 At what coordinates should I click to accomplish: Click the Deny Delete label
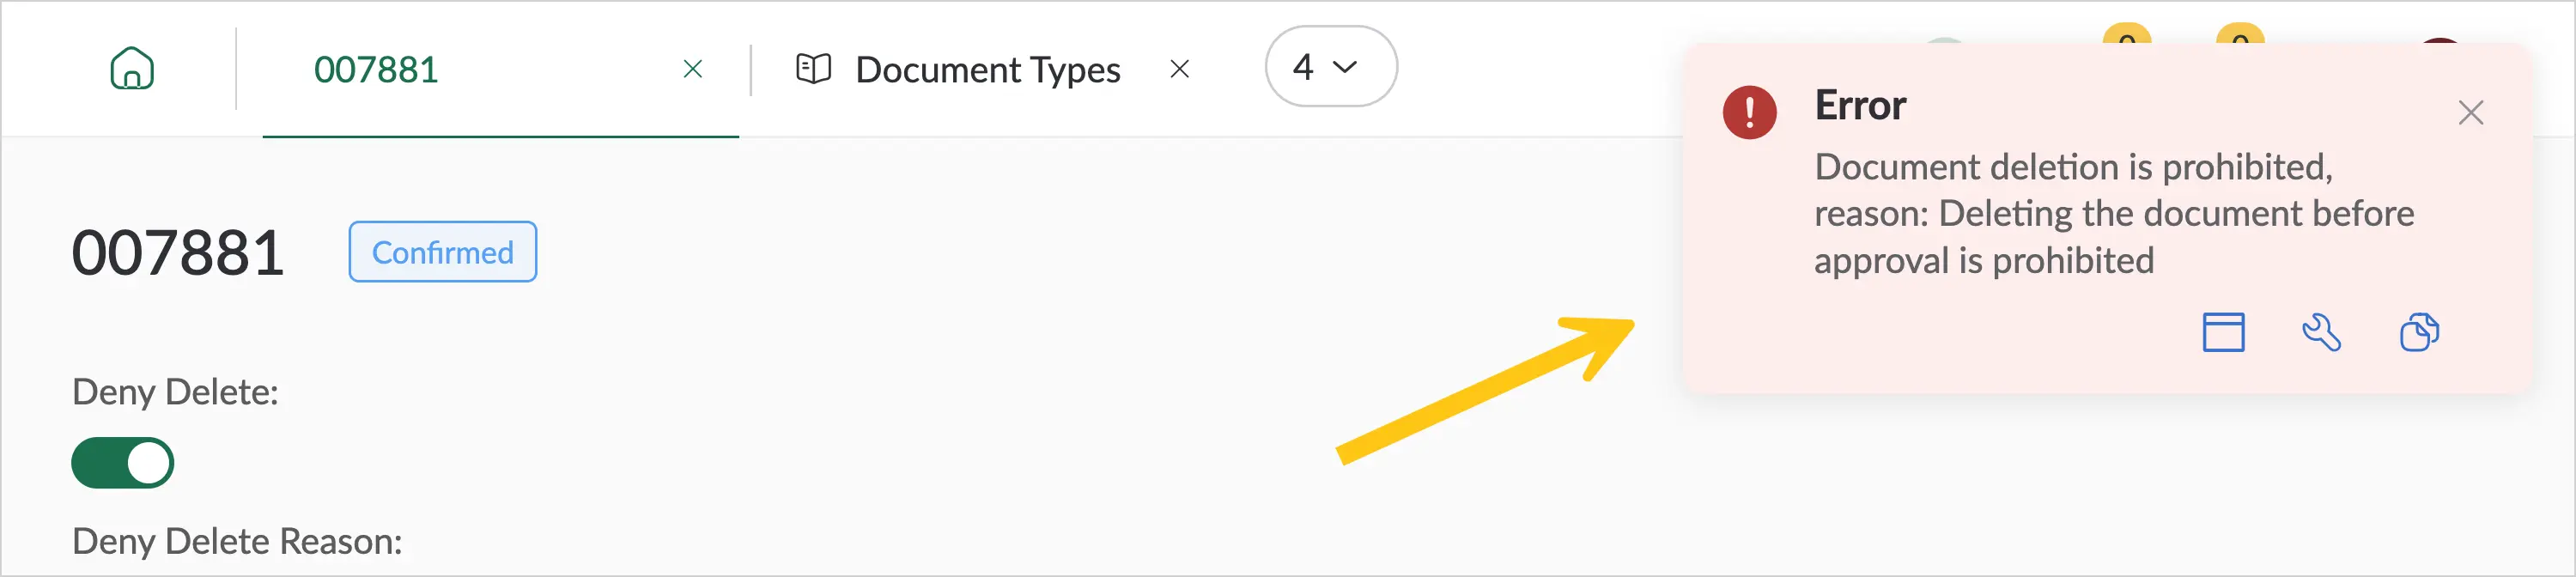[175, 392]
